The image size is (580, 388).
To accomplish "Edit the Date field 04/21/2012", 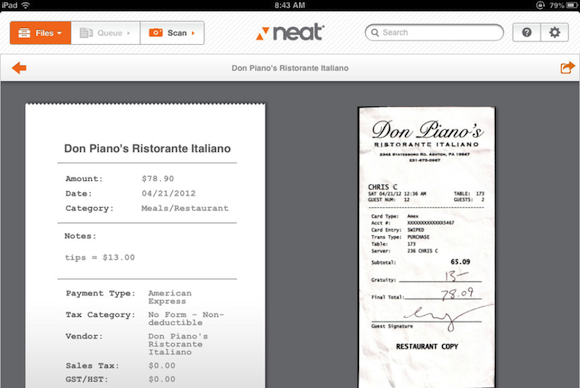I will pyautogui.click(x=169, y=193).
